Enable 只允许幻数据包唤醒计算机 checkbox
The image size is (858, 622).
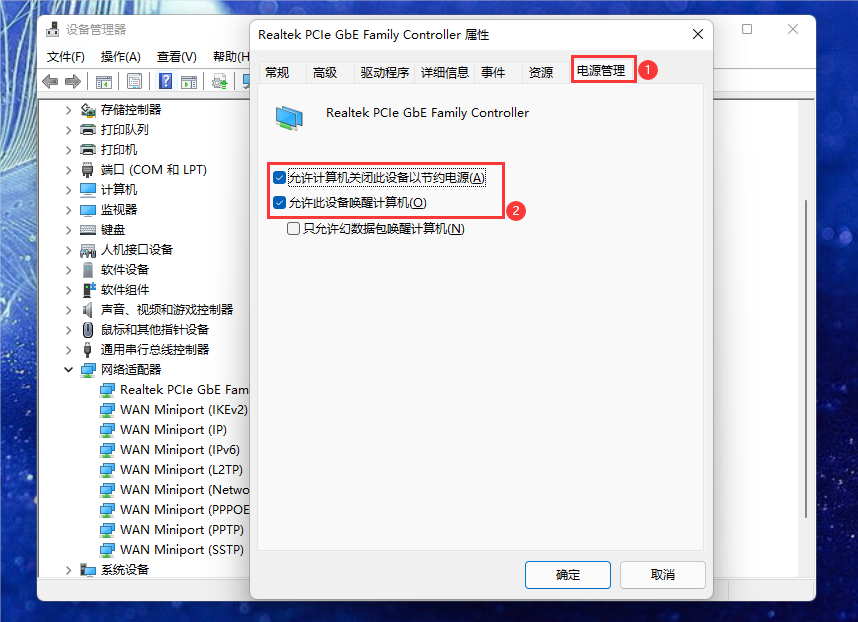pyautogui.click(x=293, y=229)
